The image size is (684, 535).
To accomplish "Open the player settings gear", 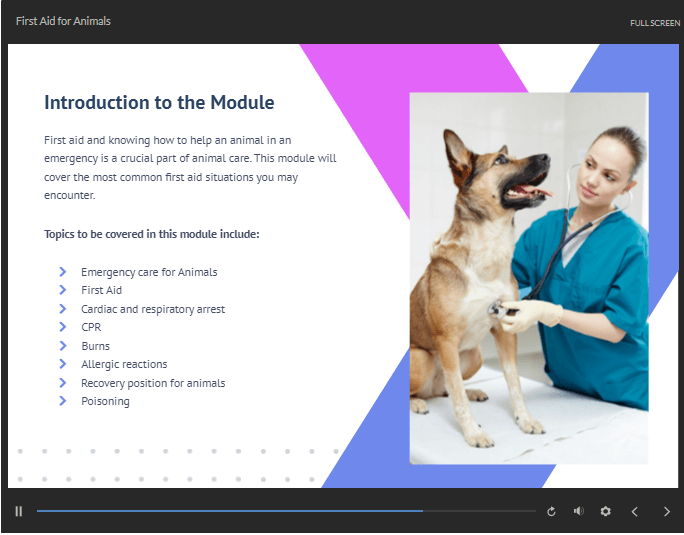I will tap(605, 511).
